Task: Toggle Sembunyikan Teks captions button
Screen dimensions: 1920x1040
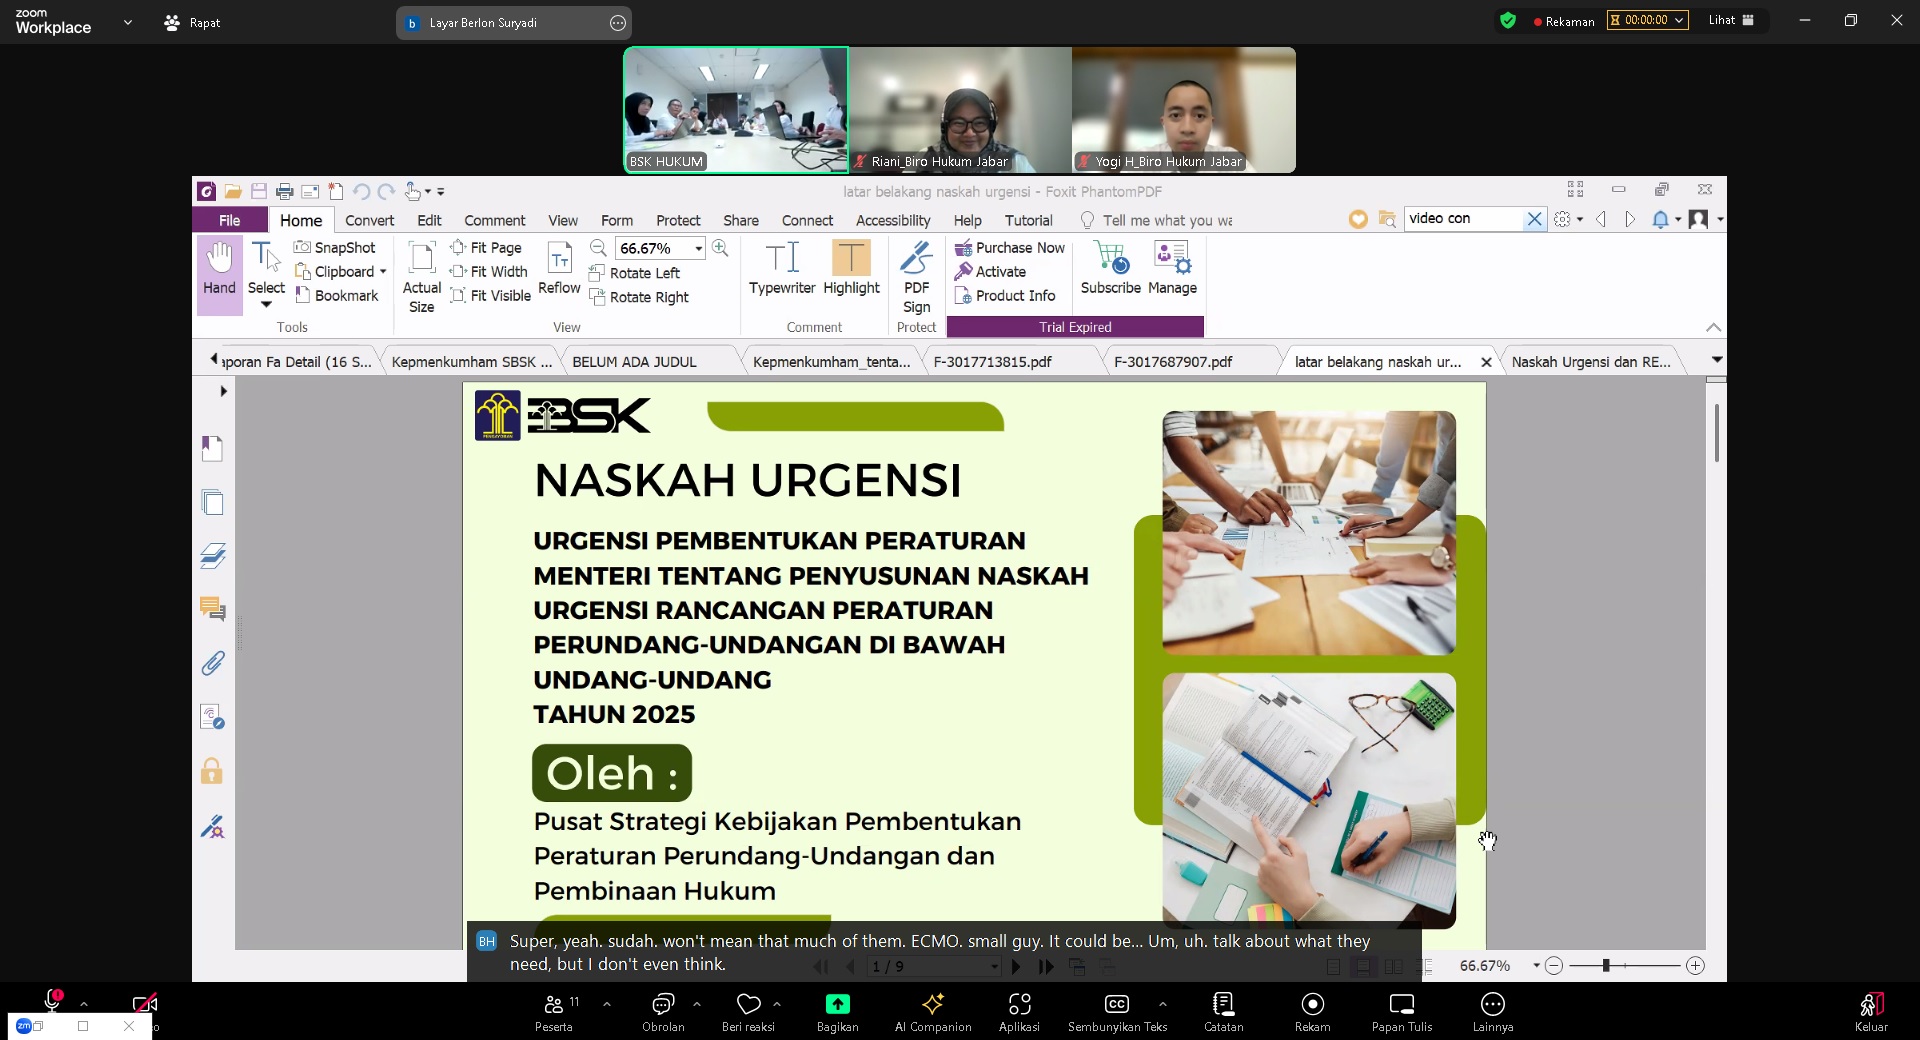Action: pos(1116,1005)
